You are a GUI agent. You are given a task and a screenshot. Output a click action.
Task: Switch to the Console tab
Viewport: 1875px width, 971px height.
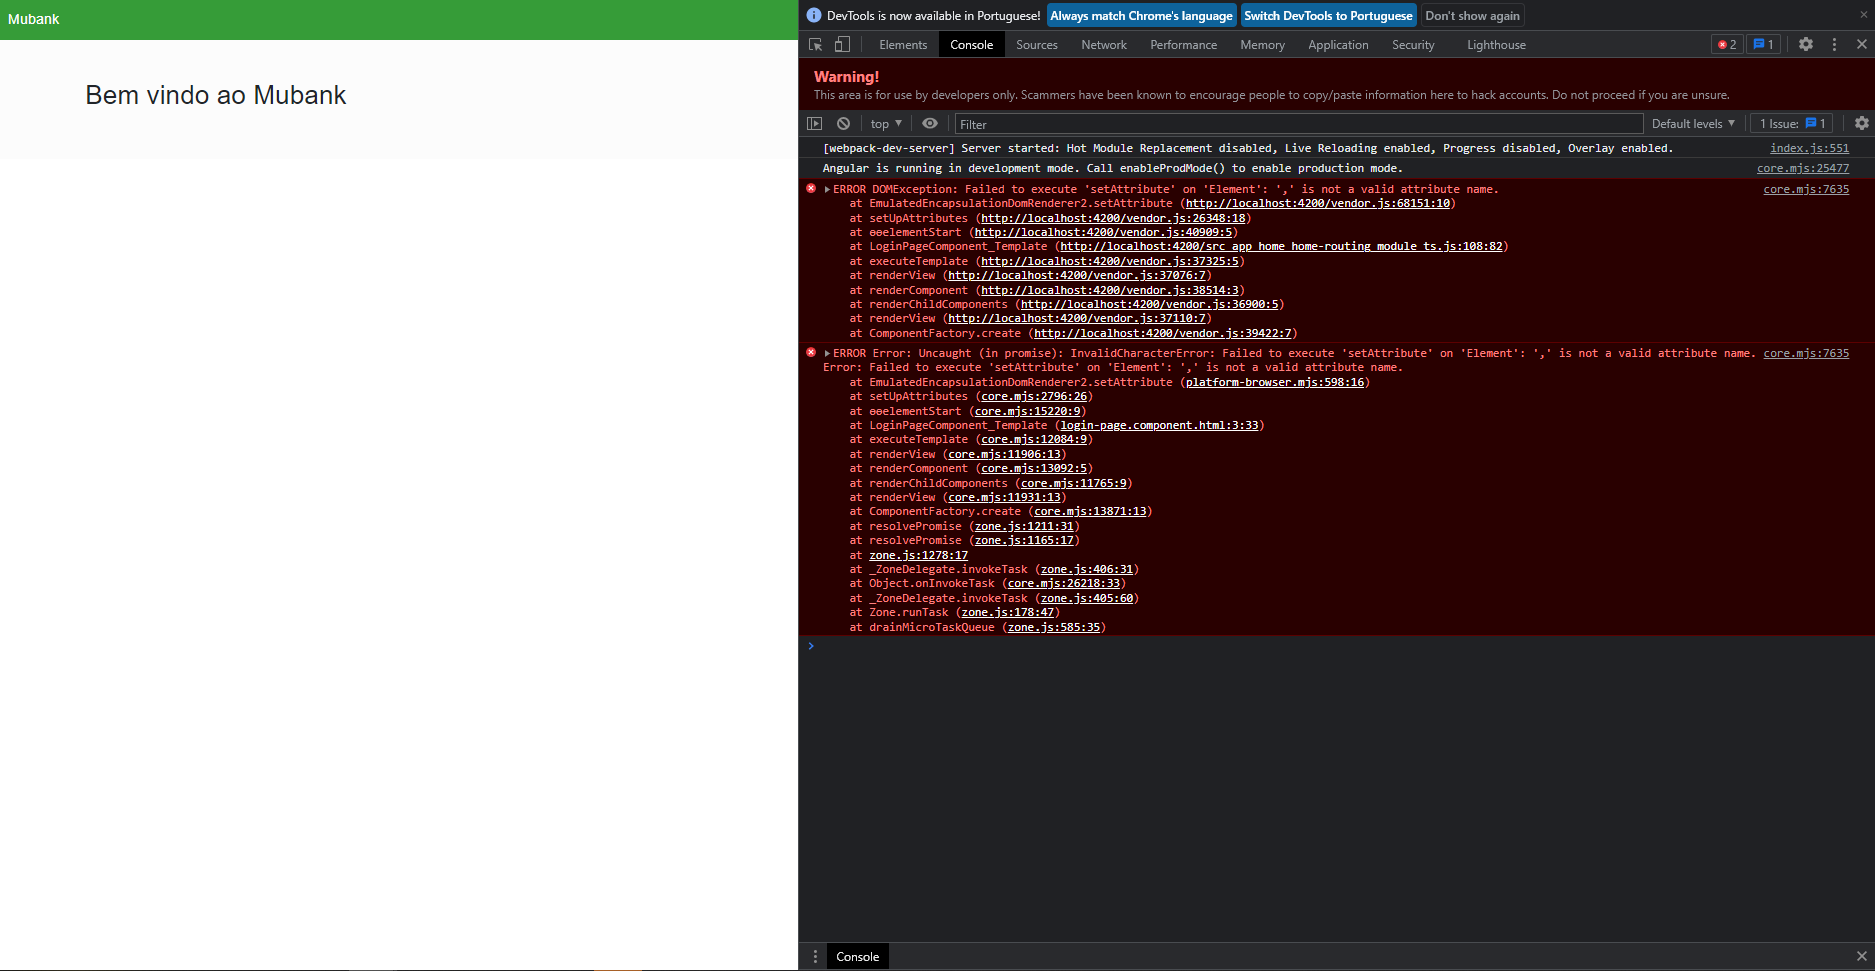(971, 45)
